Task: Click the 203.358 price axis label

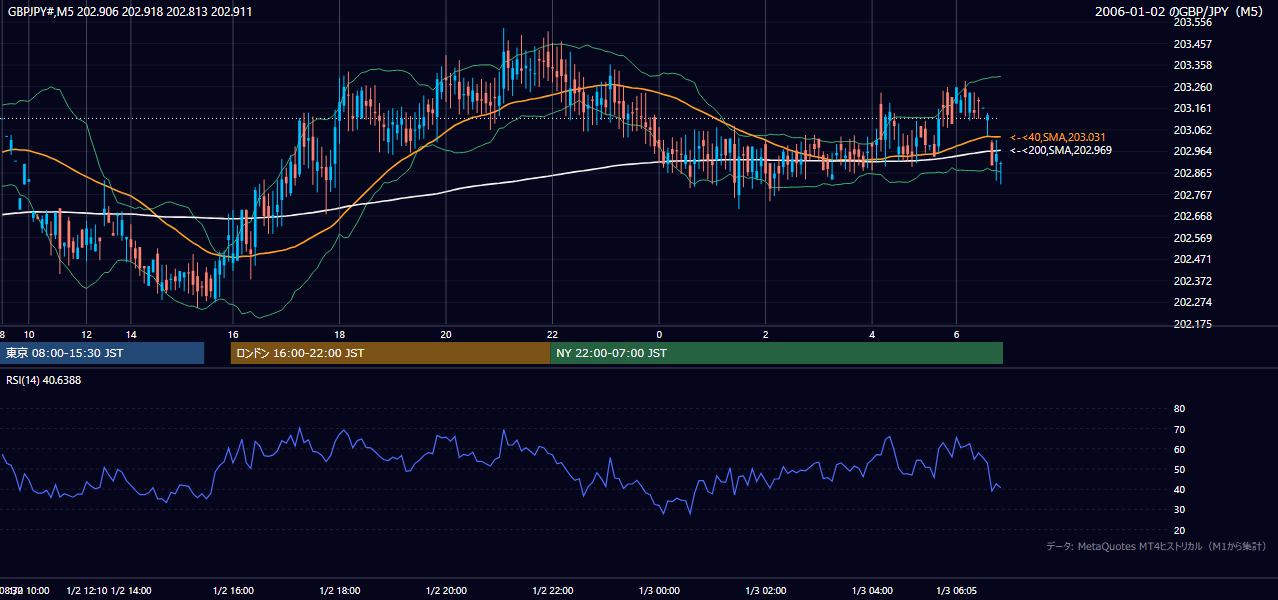Action: 1192,65
